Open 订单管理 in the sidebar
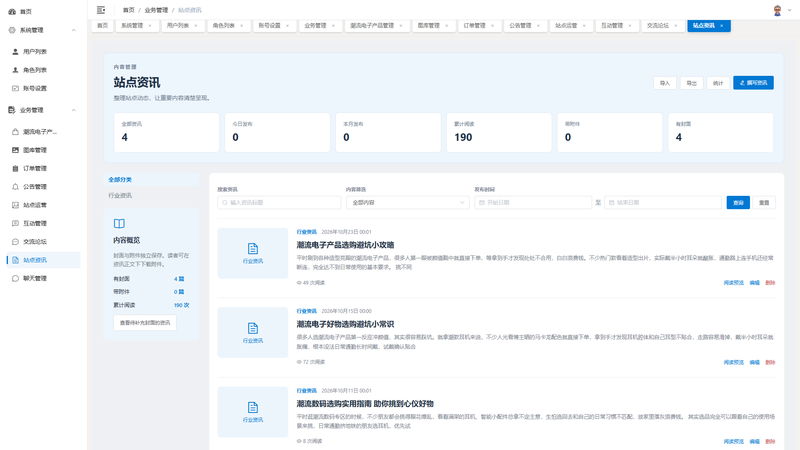800x450 pixels. point(35,168)
